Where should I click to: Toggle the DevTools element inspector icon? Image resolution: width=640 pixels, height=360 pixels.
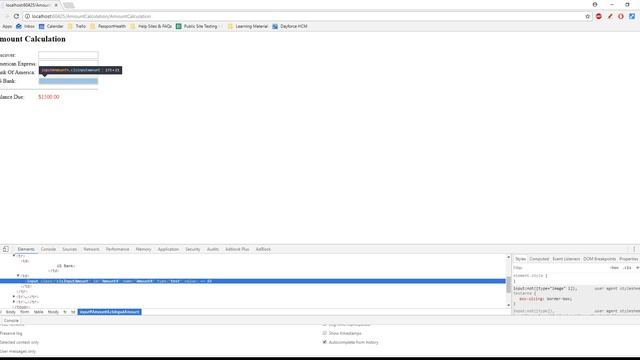pyautogui.click(x=6, y=249)
